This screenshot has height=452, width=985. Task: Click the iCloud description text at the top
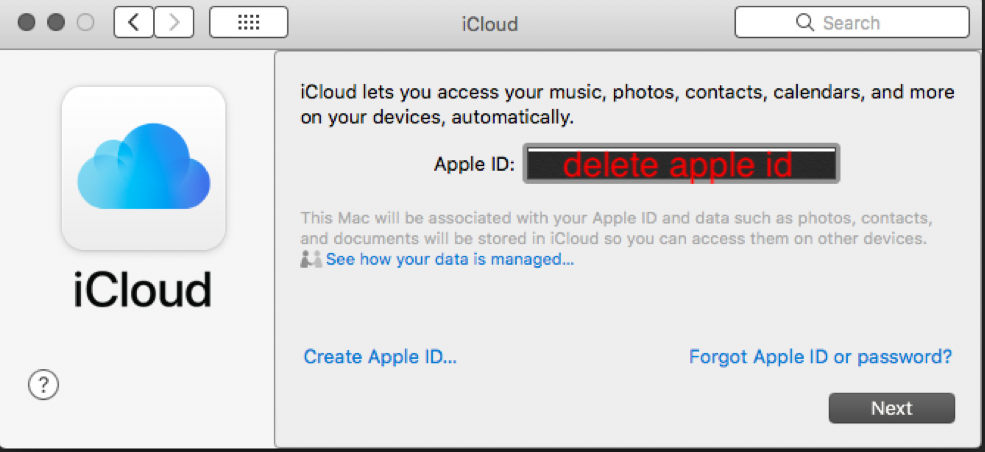coord(627,105)
